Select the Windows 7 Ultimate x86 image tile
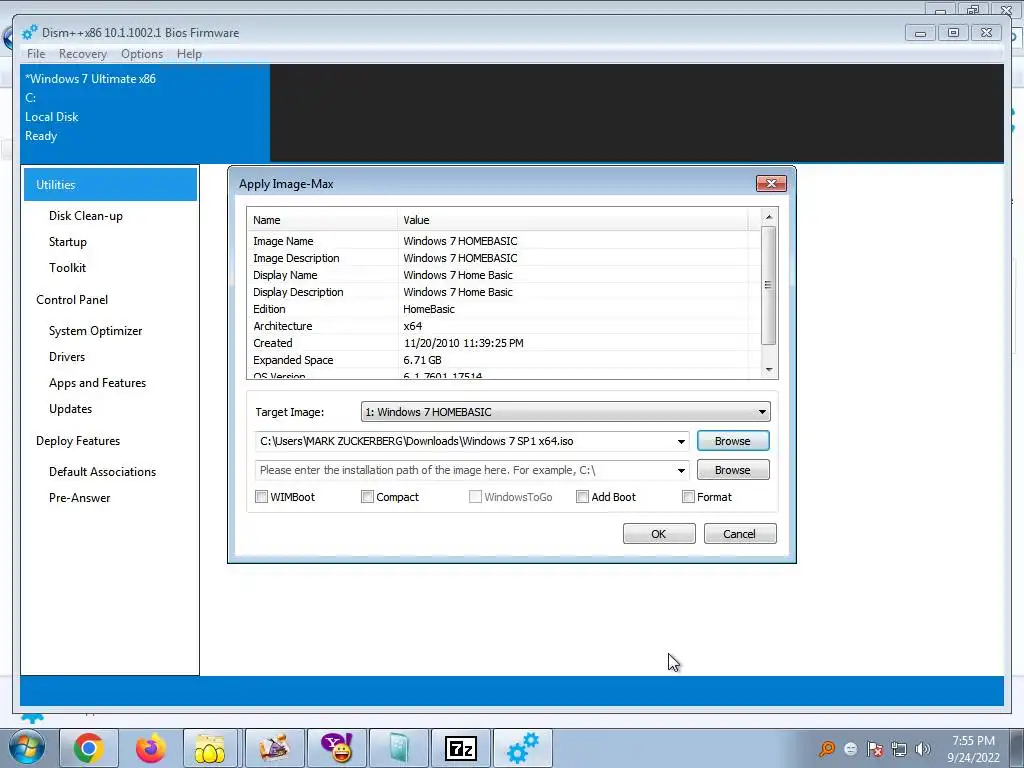1024x768 pixels. [145, 113]
